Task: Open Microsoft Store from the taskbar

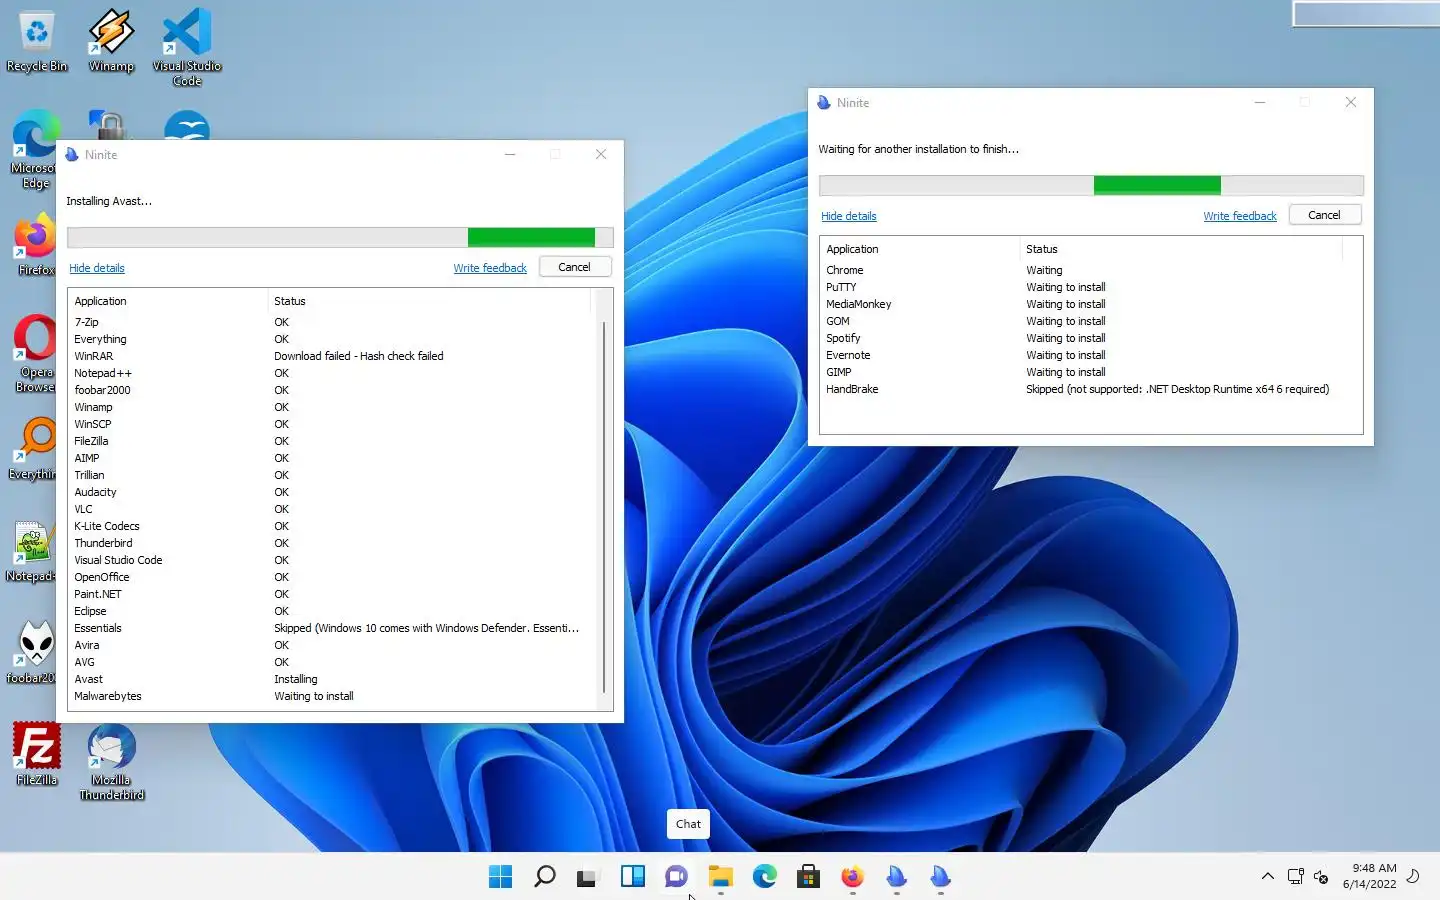Action: pyautogui.click(x=808, y=877)
